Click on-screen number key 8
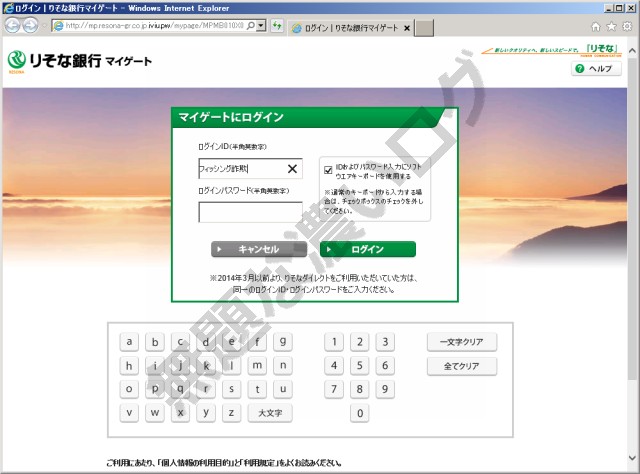Screen dimensions: 640x474 click(x=360, y=389)
